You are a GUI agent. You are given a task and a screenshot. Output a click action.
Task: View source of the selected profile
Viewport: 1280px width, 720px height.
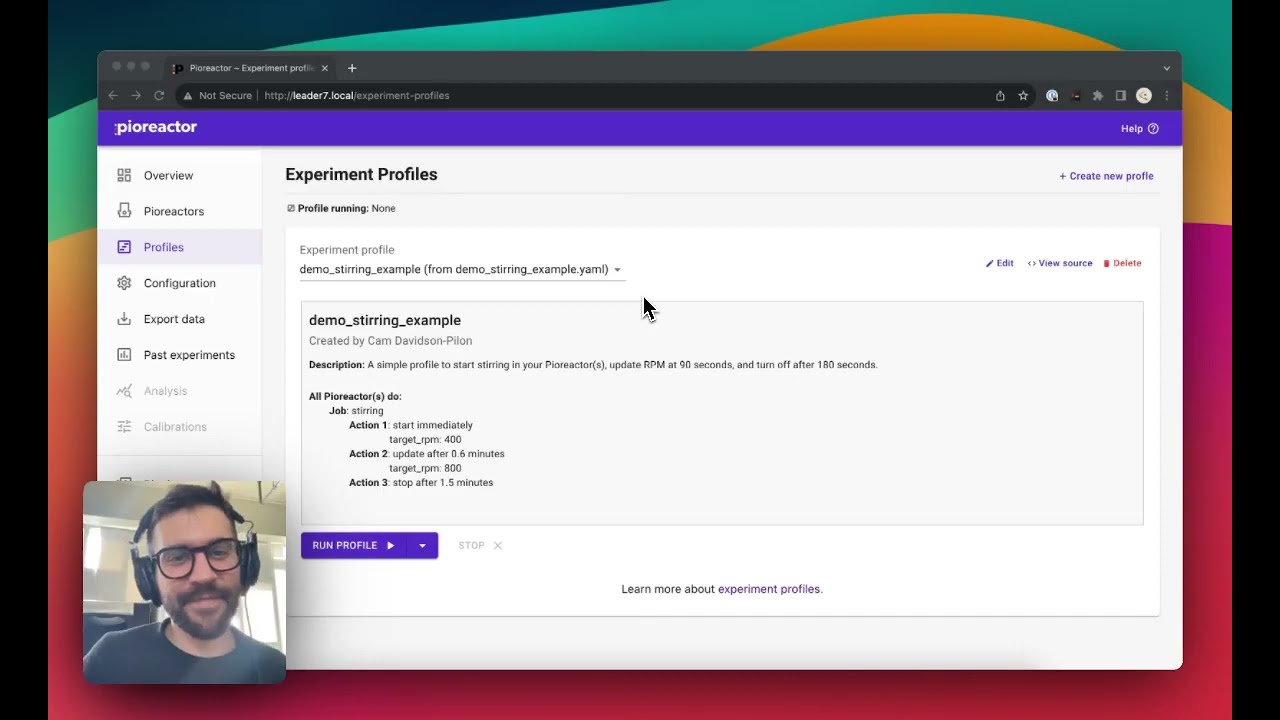point(1060,263)
